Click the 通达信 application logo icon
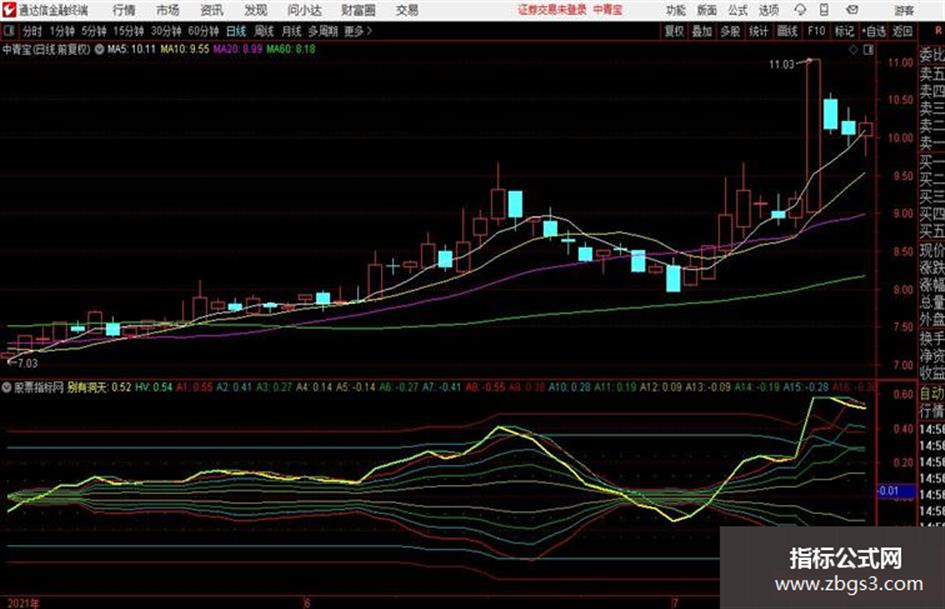Image resolution: width=945 pixels, height=609 pixels. [9, 10]
